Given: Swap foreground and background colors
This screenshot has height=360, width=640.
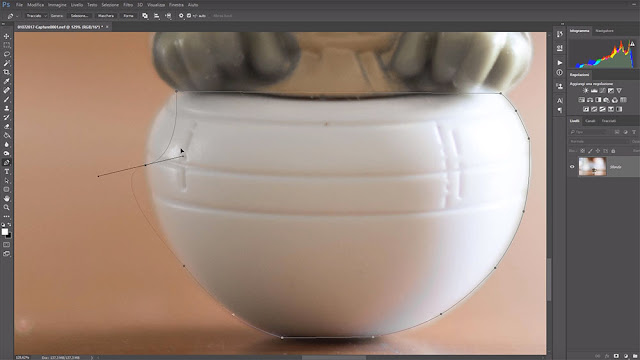Looking at the screenshot, I should 9,224.
